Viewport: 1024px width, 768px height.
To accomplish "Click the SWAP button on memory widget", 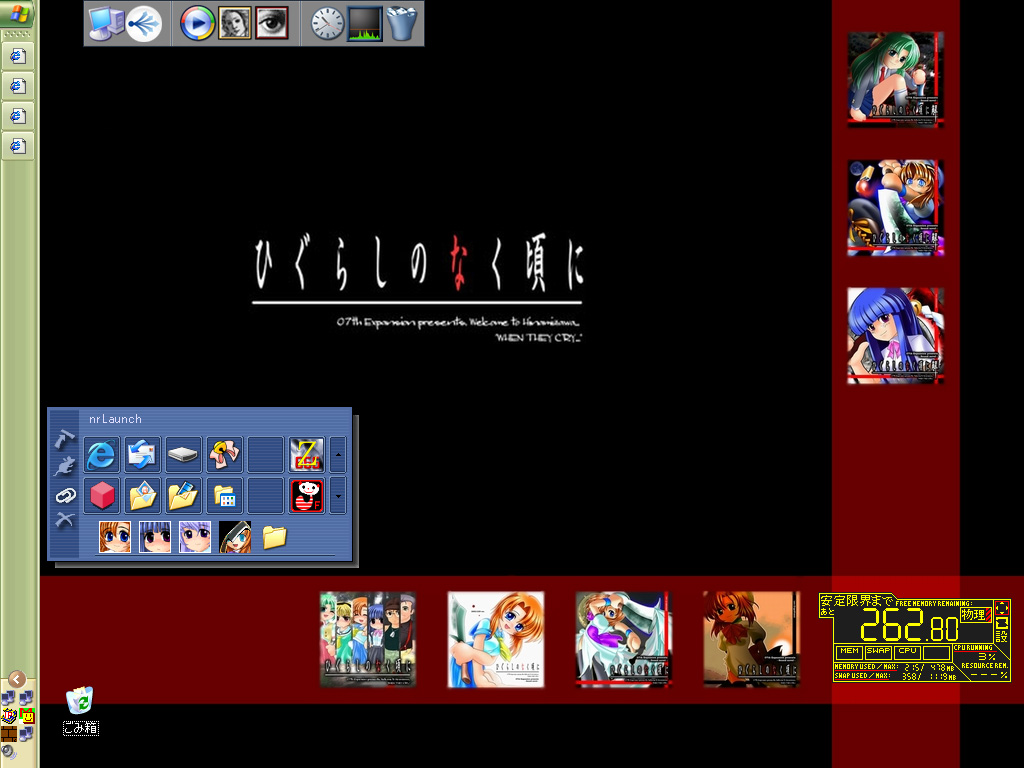I will (x=878, y=651).
